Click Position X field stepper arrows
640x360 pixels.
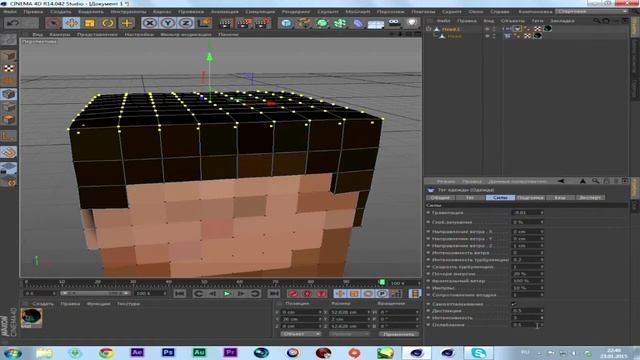click(320, 312)
